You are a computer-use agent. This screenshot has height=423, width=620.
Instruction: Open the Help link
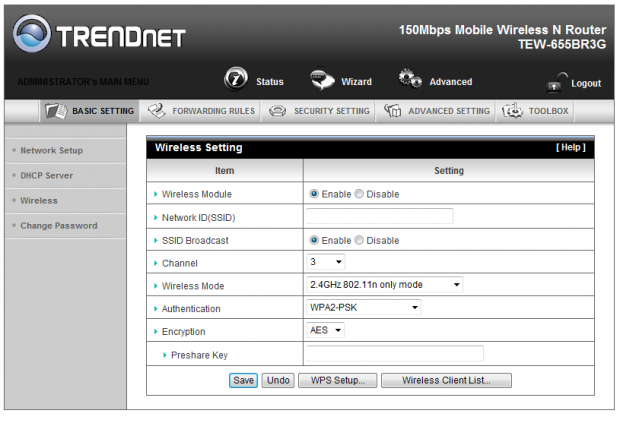click(571, 147)
